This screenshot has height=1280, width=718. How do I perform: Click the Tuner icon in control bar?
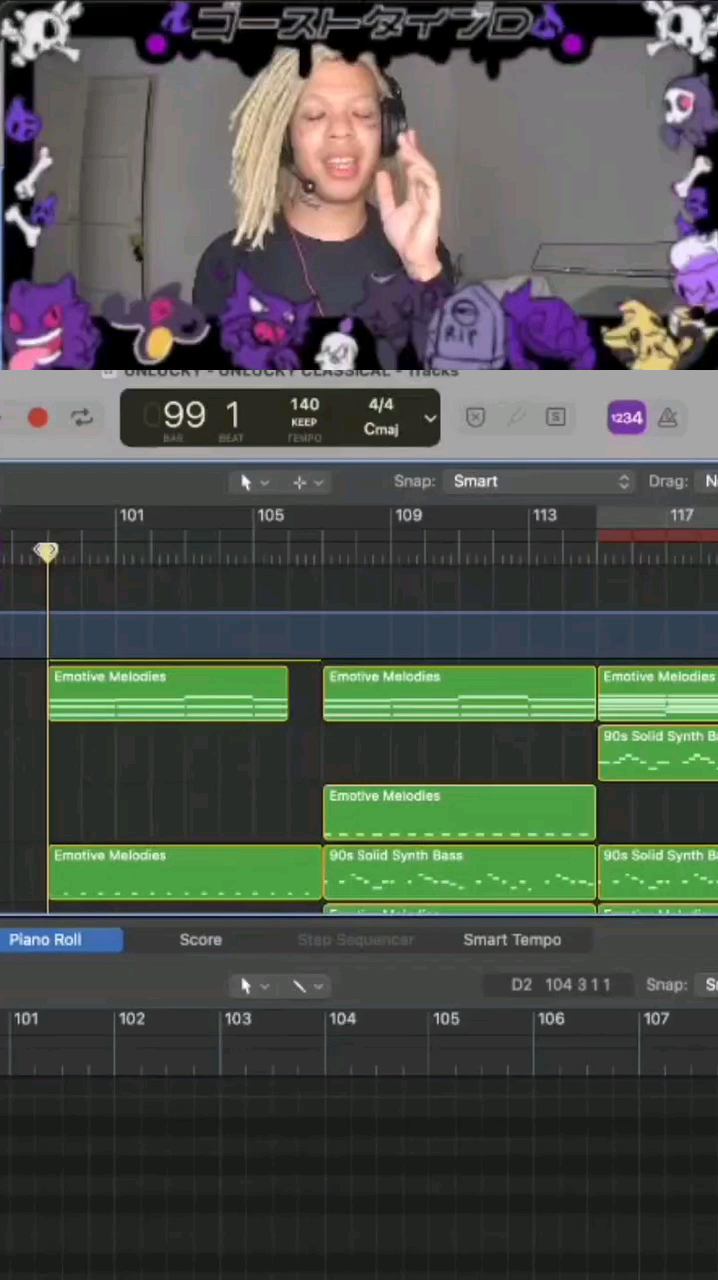[516, 418]
